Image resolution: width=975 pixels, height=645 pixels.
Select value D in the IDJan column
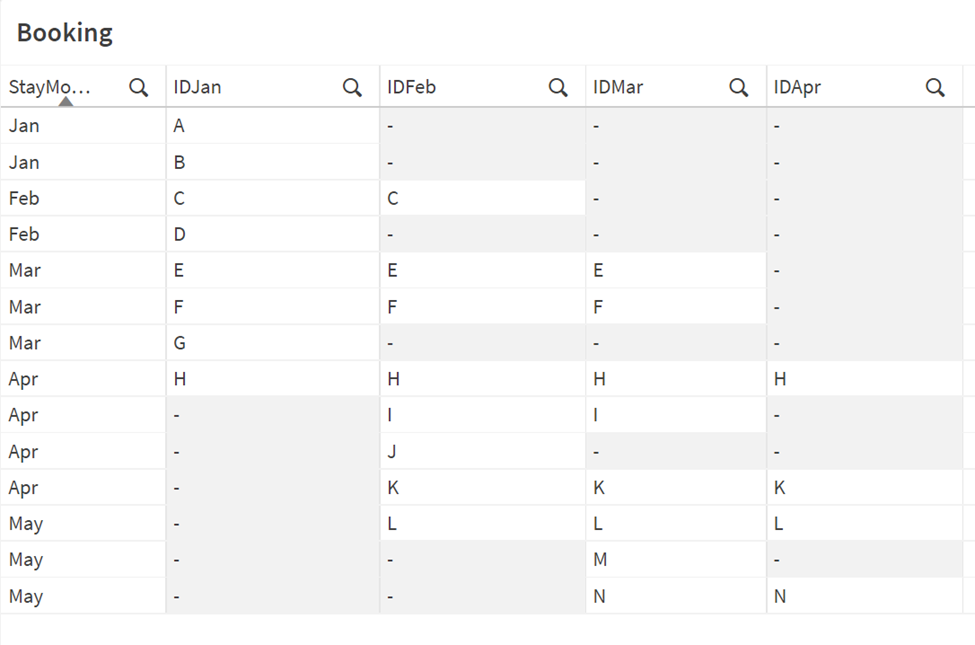point(180,234)
